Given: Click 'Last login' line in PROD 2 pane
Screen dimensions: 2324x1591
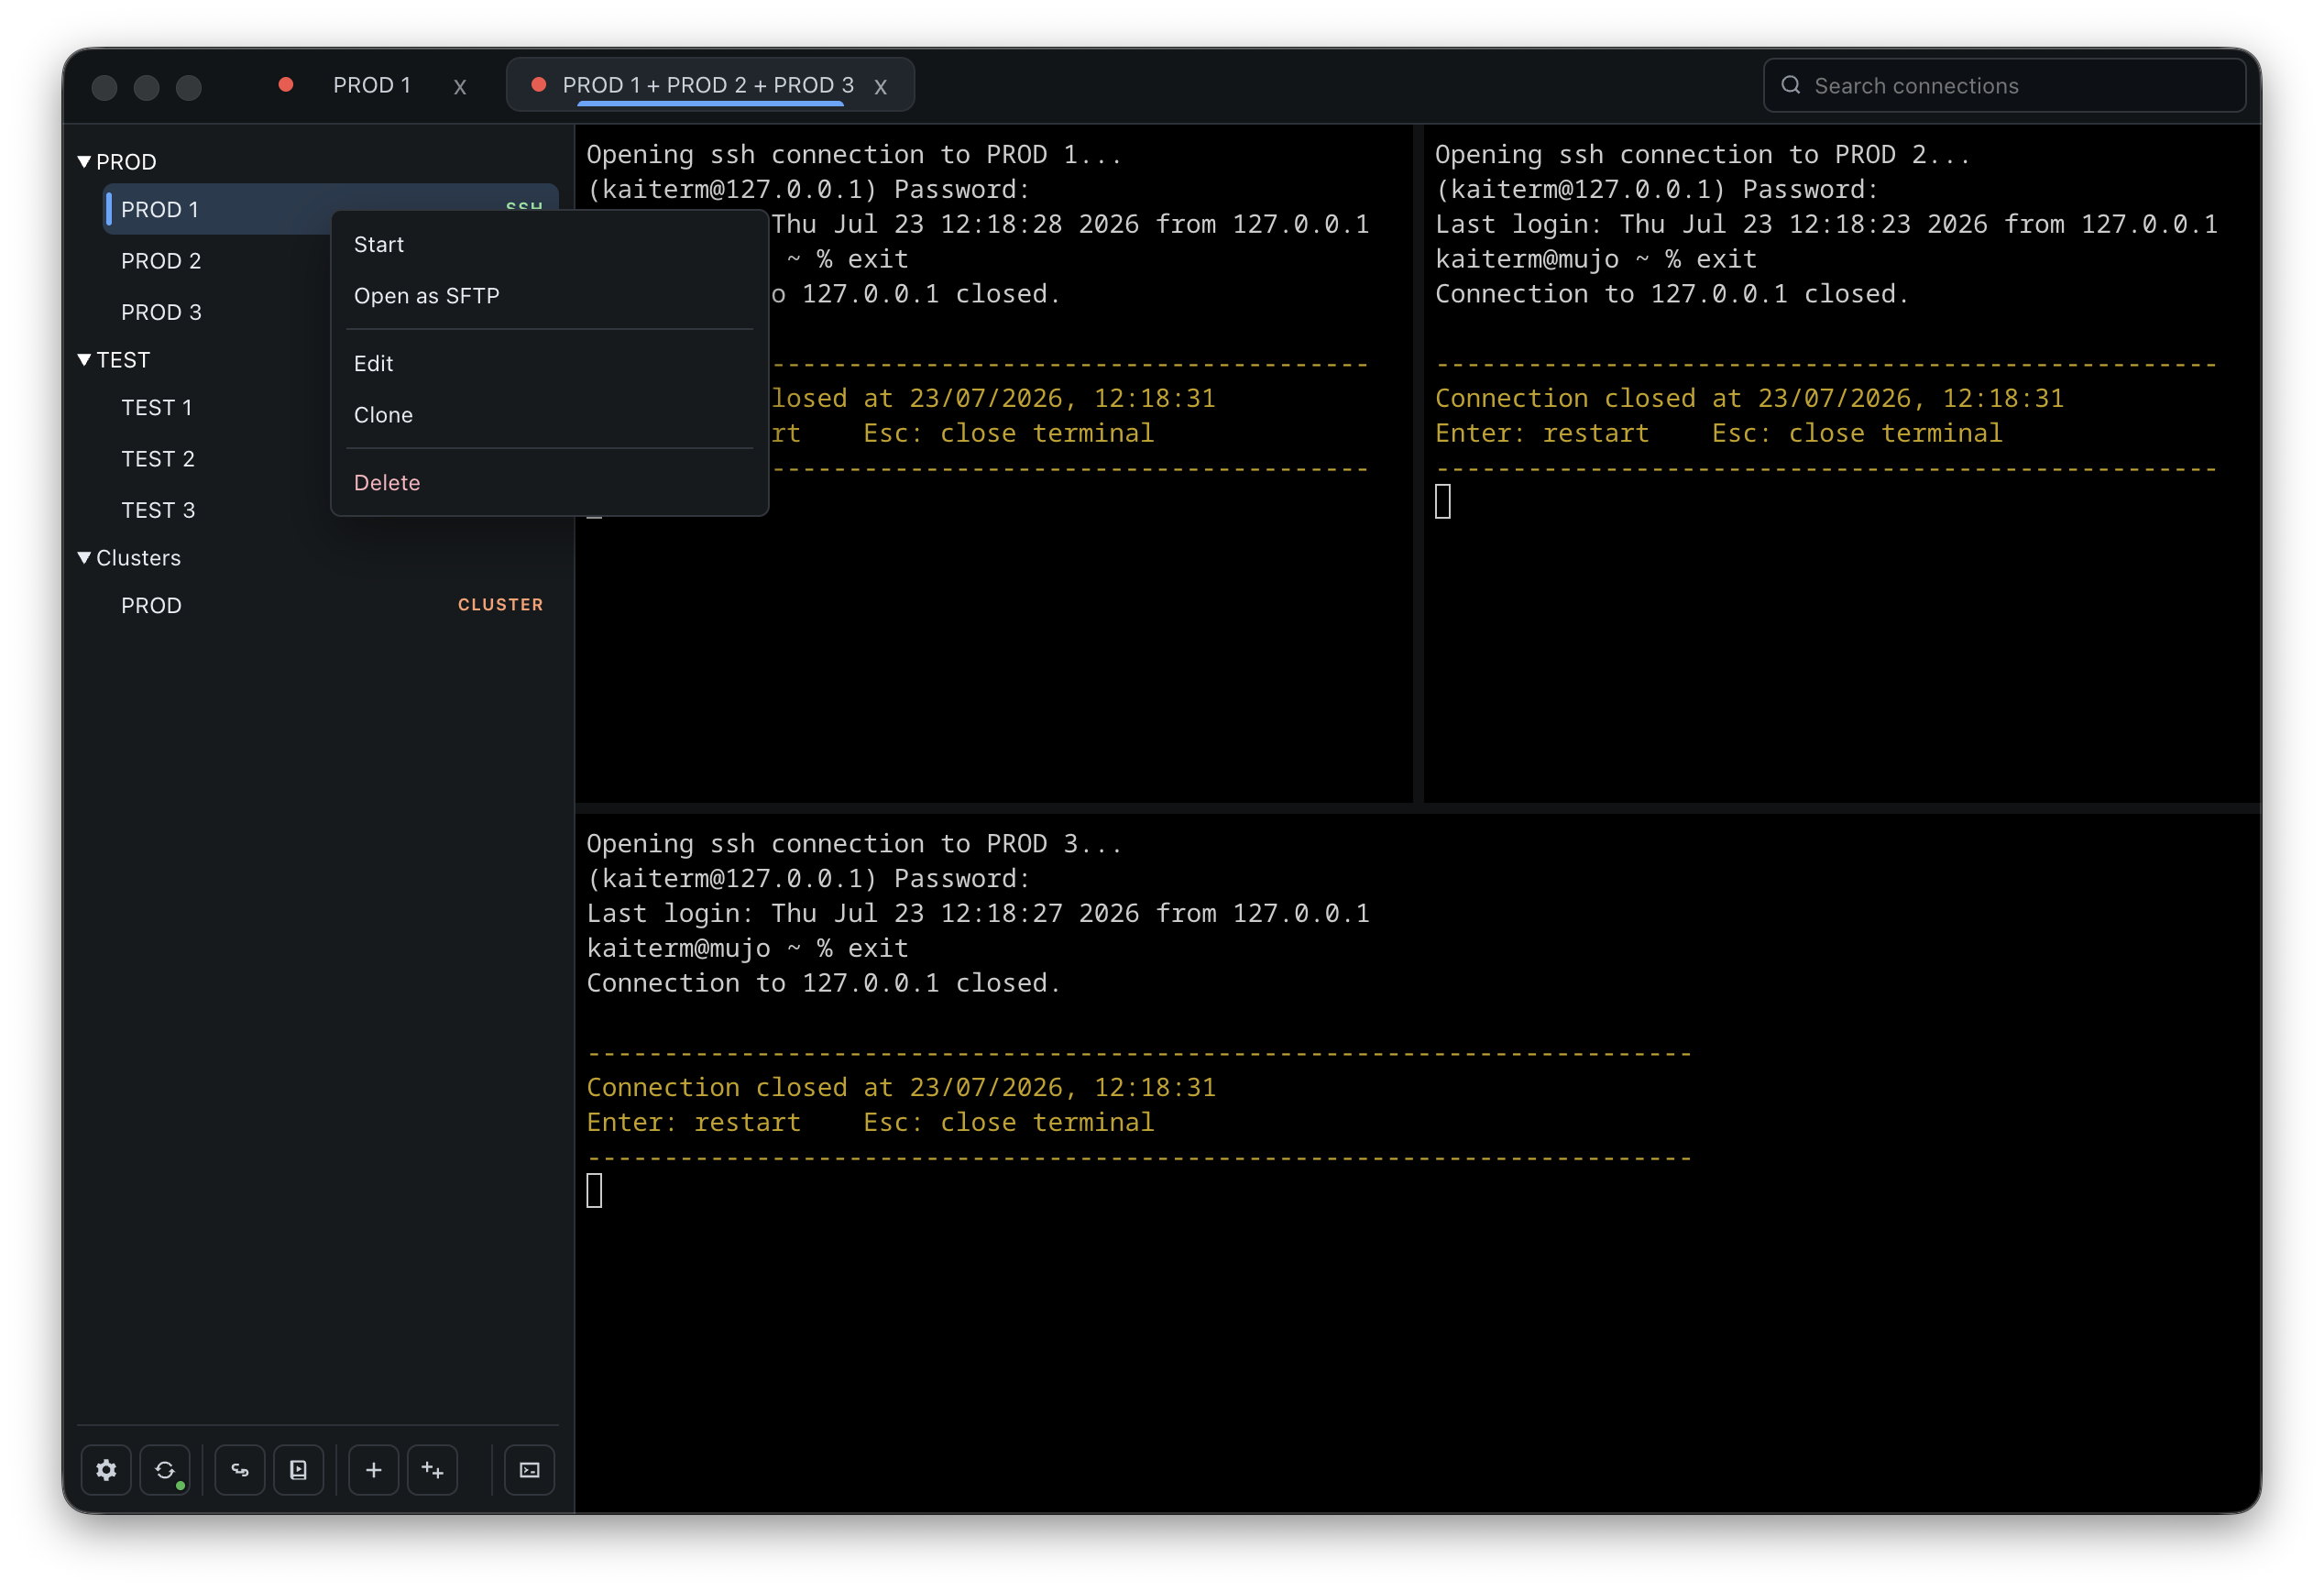Looking at the screenshot, I should [x=1826, y=224].
